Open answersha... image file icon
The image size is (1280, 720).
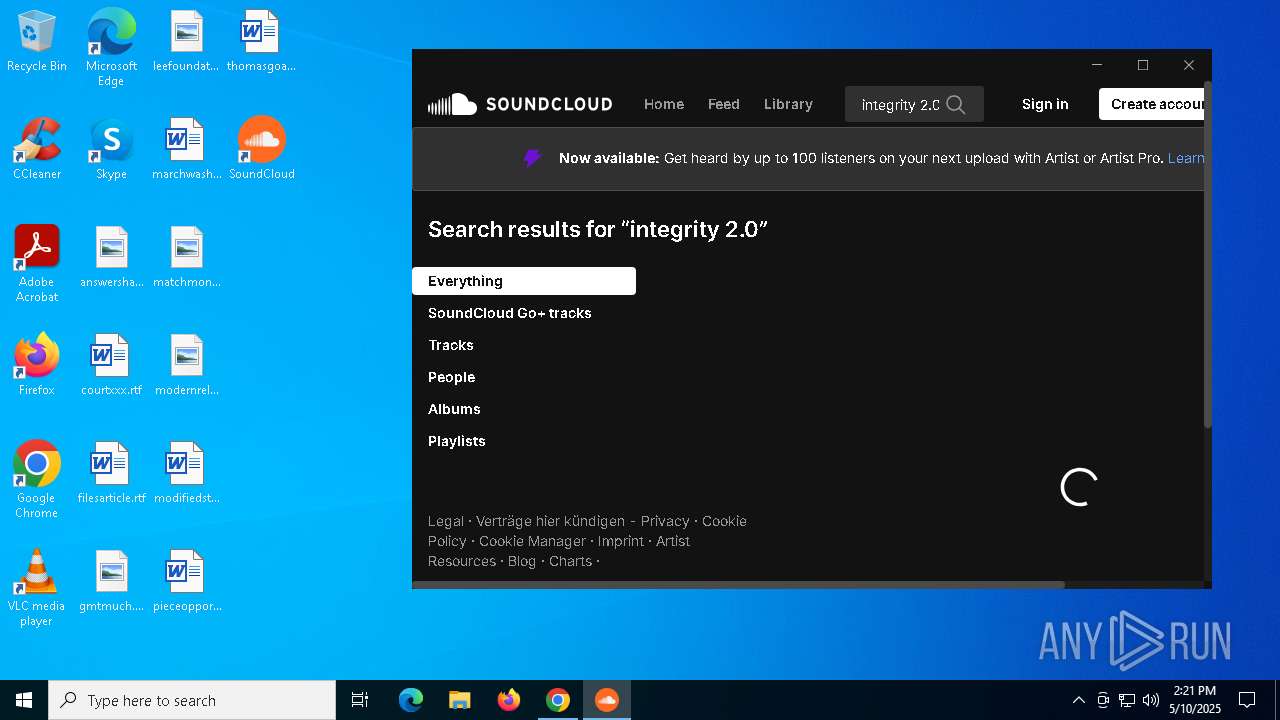tap(111, 257)
